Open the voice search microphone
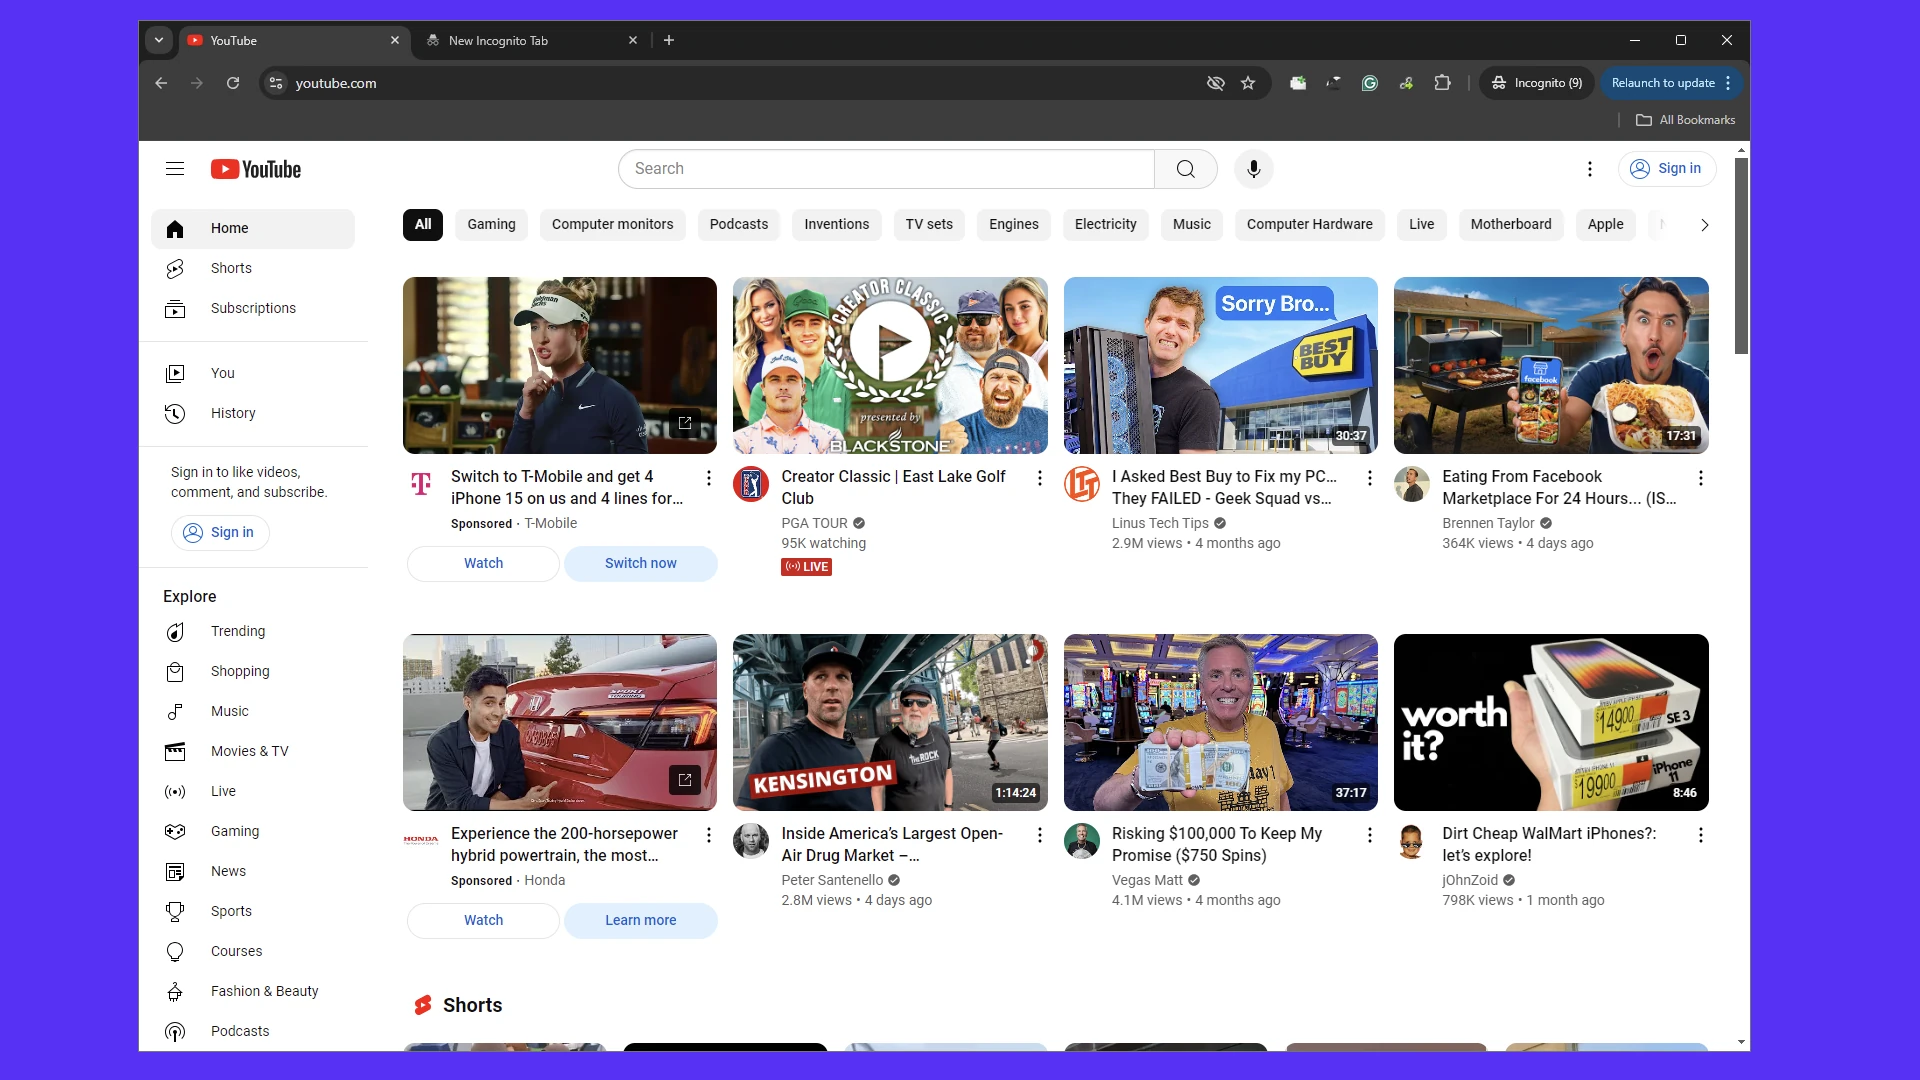This screenshot has height=1080, width=1920. coord(1254,169)
